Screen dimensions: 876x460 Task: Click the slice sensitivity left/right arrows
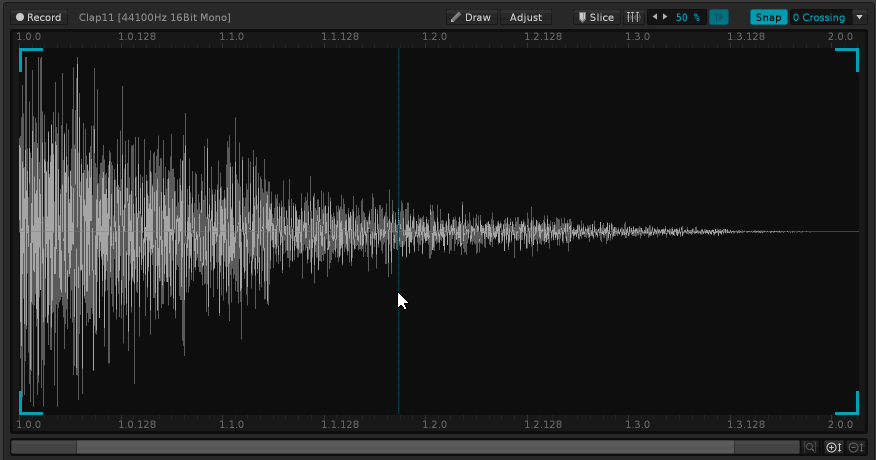(x=660, y=17)
